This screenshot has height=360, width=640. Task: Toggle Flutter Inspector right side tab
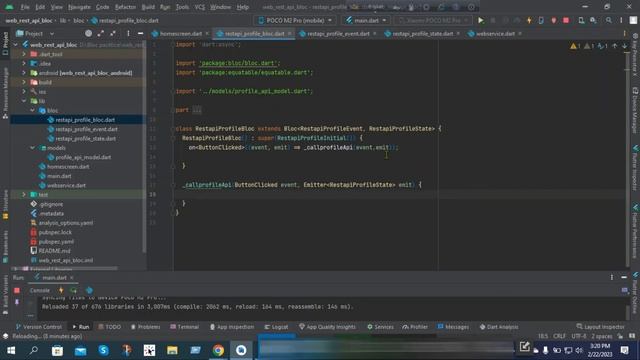click(x=635, y=168)
